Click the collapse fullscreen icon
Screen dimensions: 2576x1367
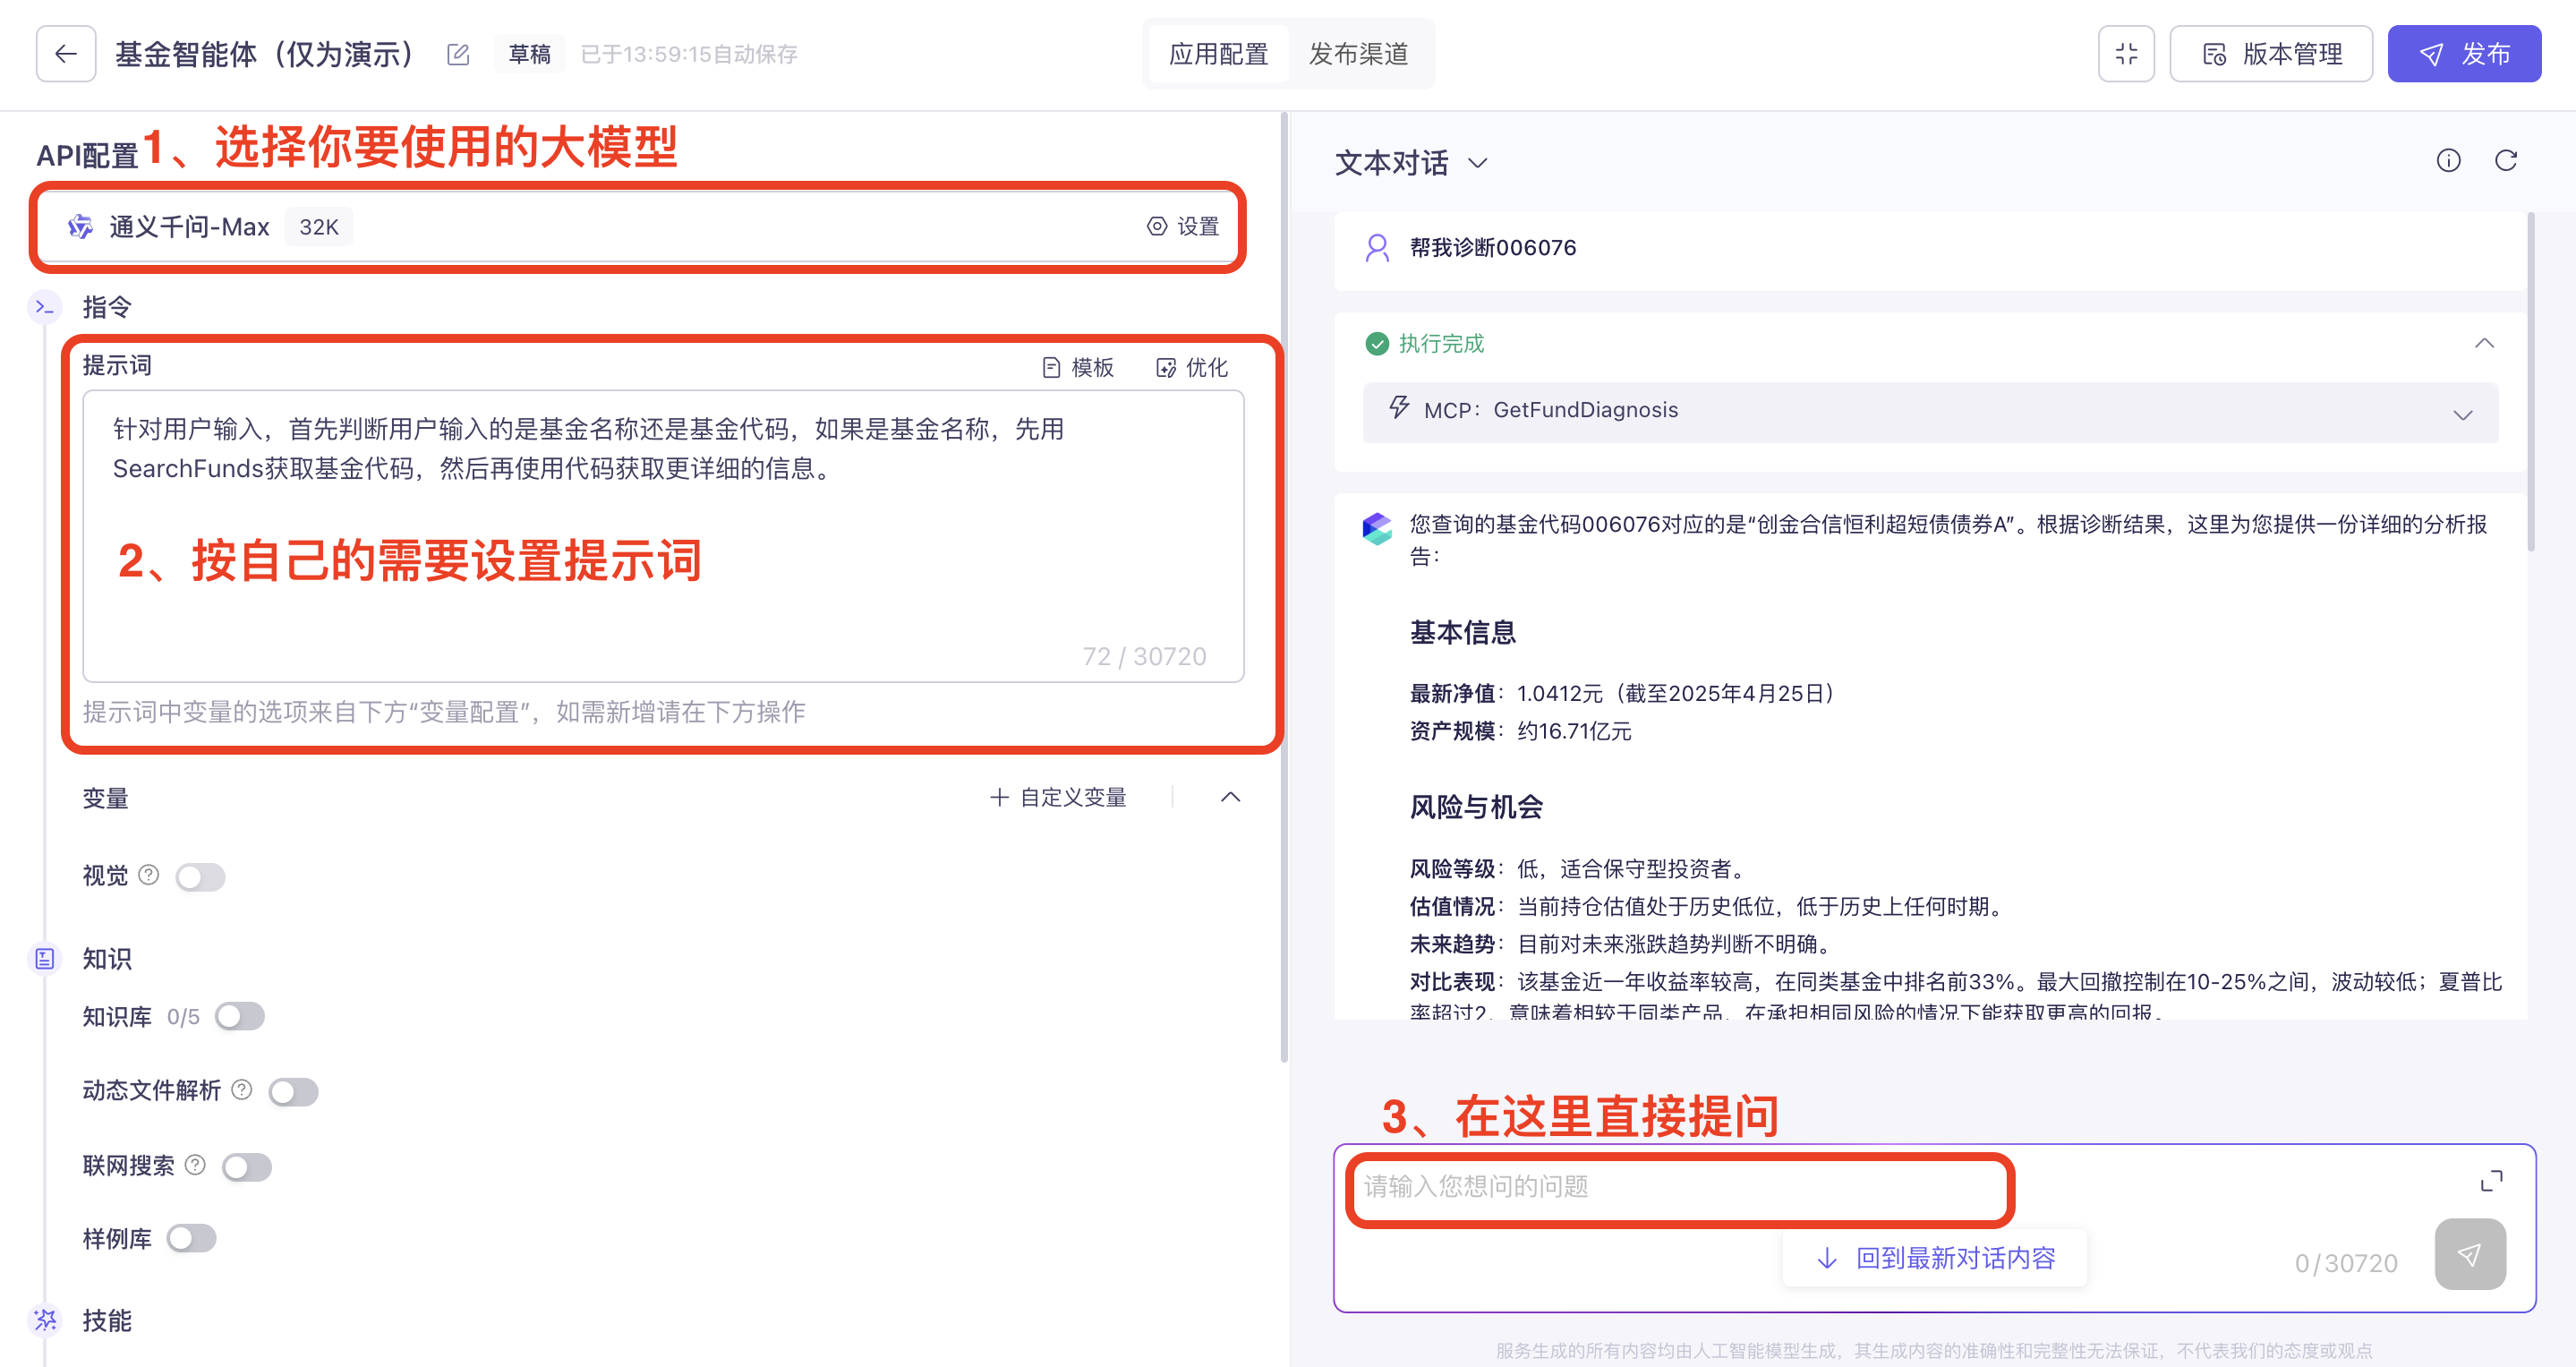pyautogui.click(x=2126, y=54)
